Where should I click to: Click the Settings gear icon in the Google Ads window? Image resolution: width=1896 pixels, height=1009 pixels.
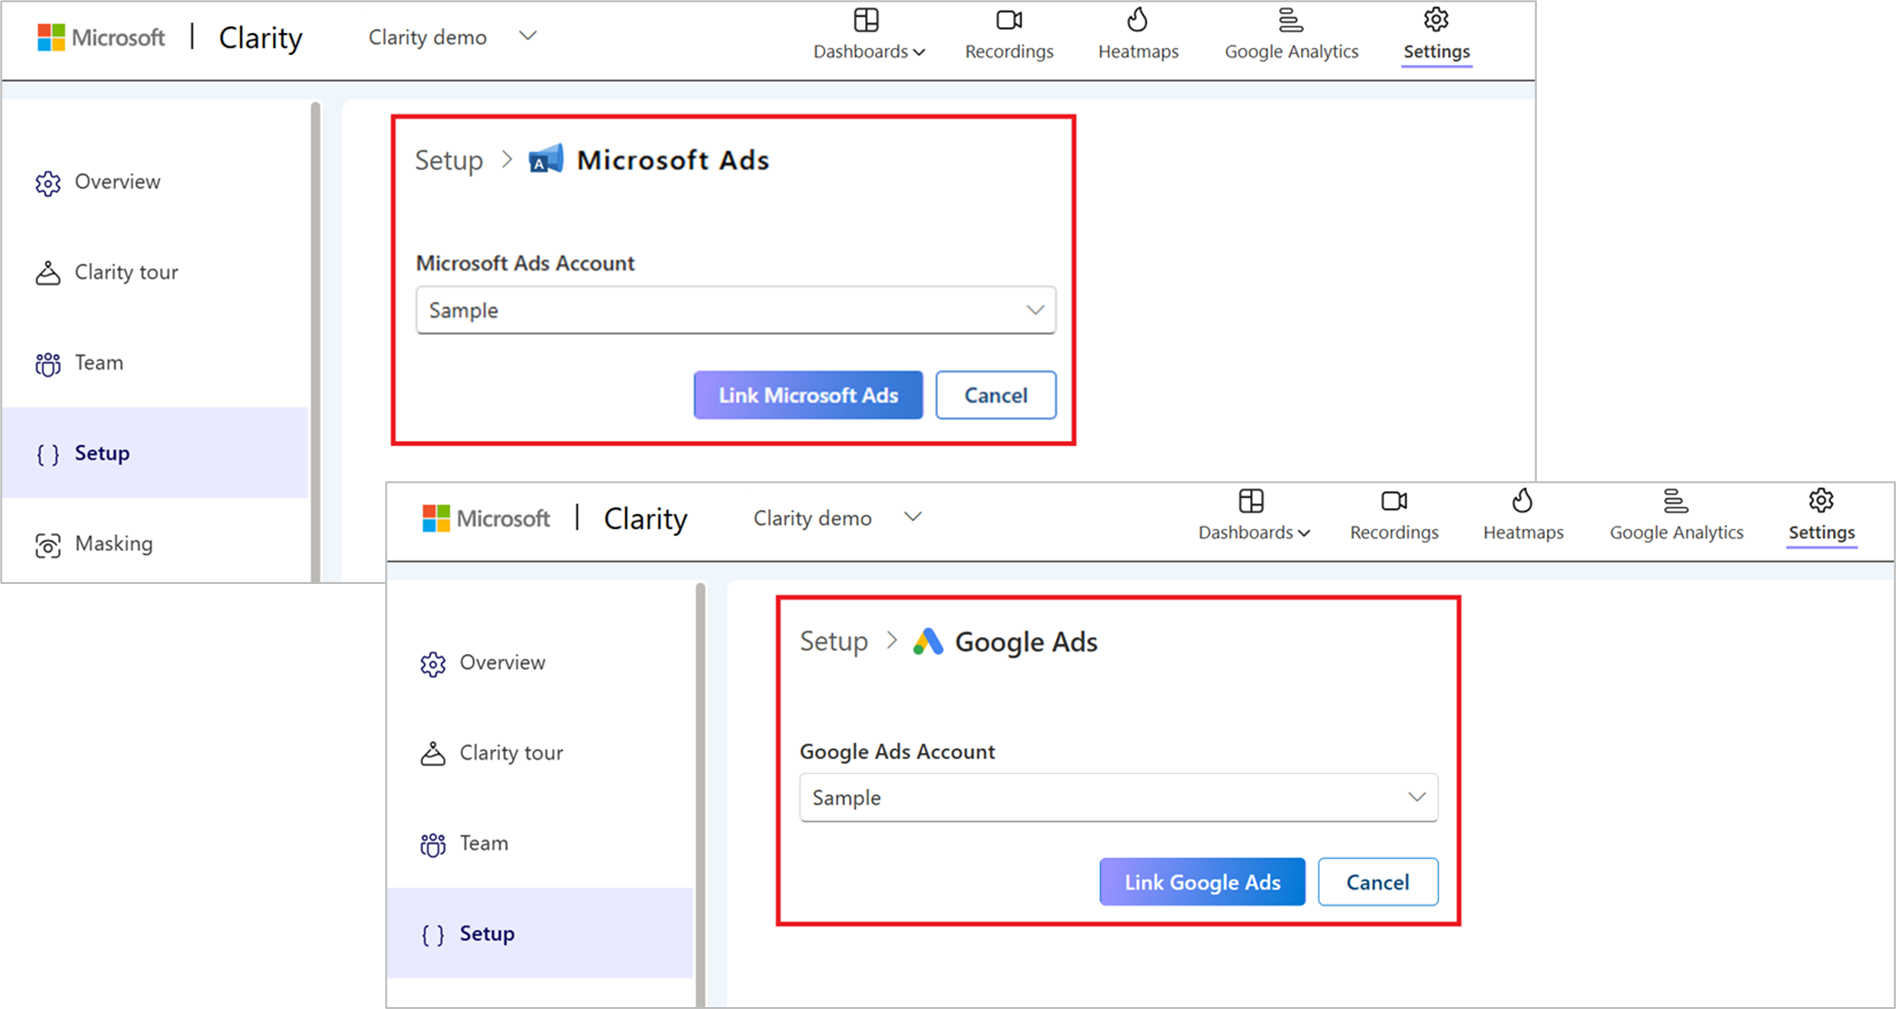tap(1821, 500)
